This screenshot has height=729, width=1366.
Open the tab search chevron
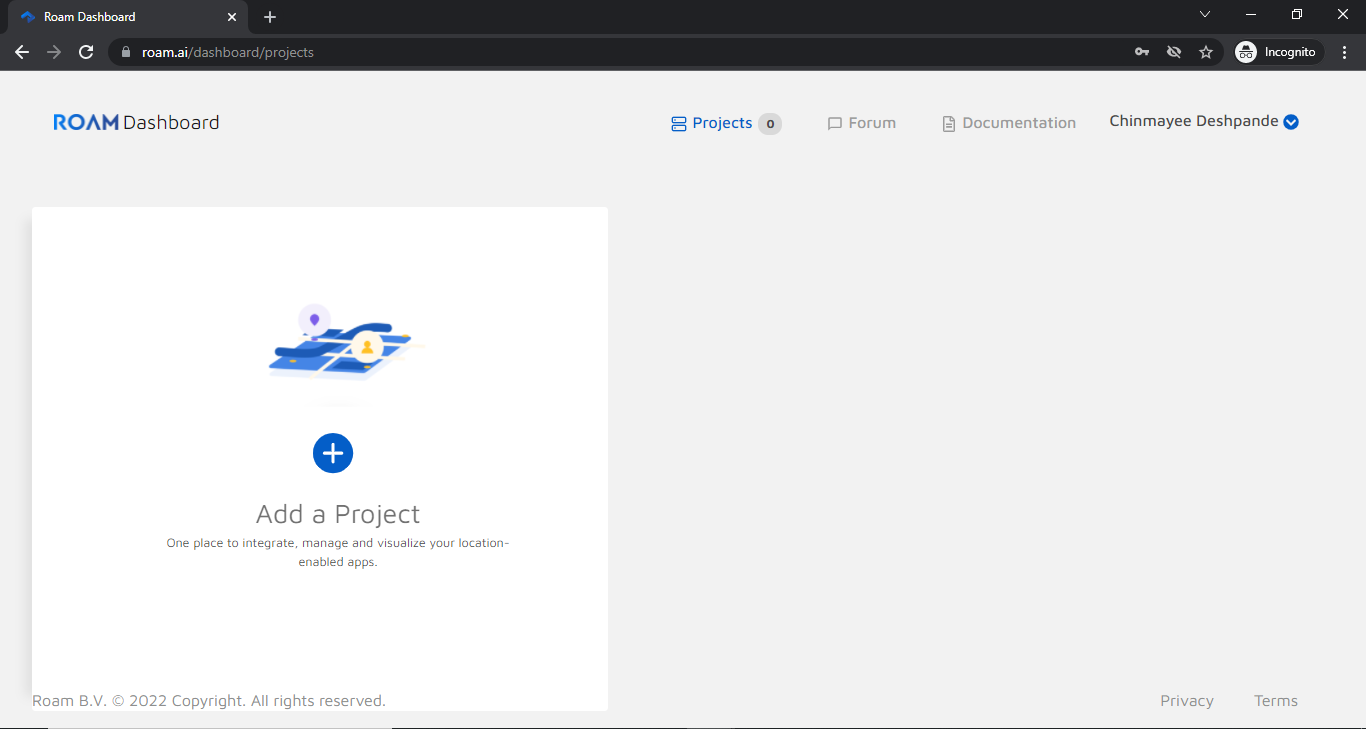(1205, 14)
